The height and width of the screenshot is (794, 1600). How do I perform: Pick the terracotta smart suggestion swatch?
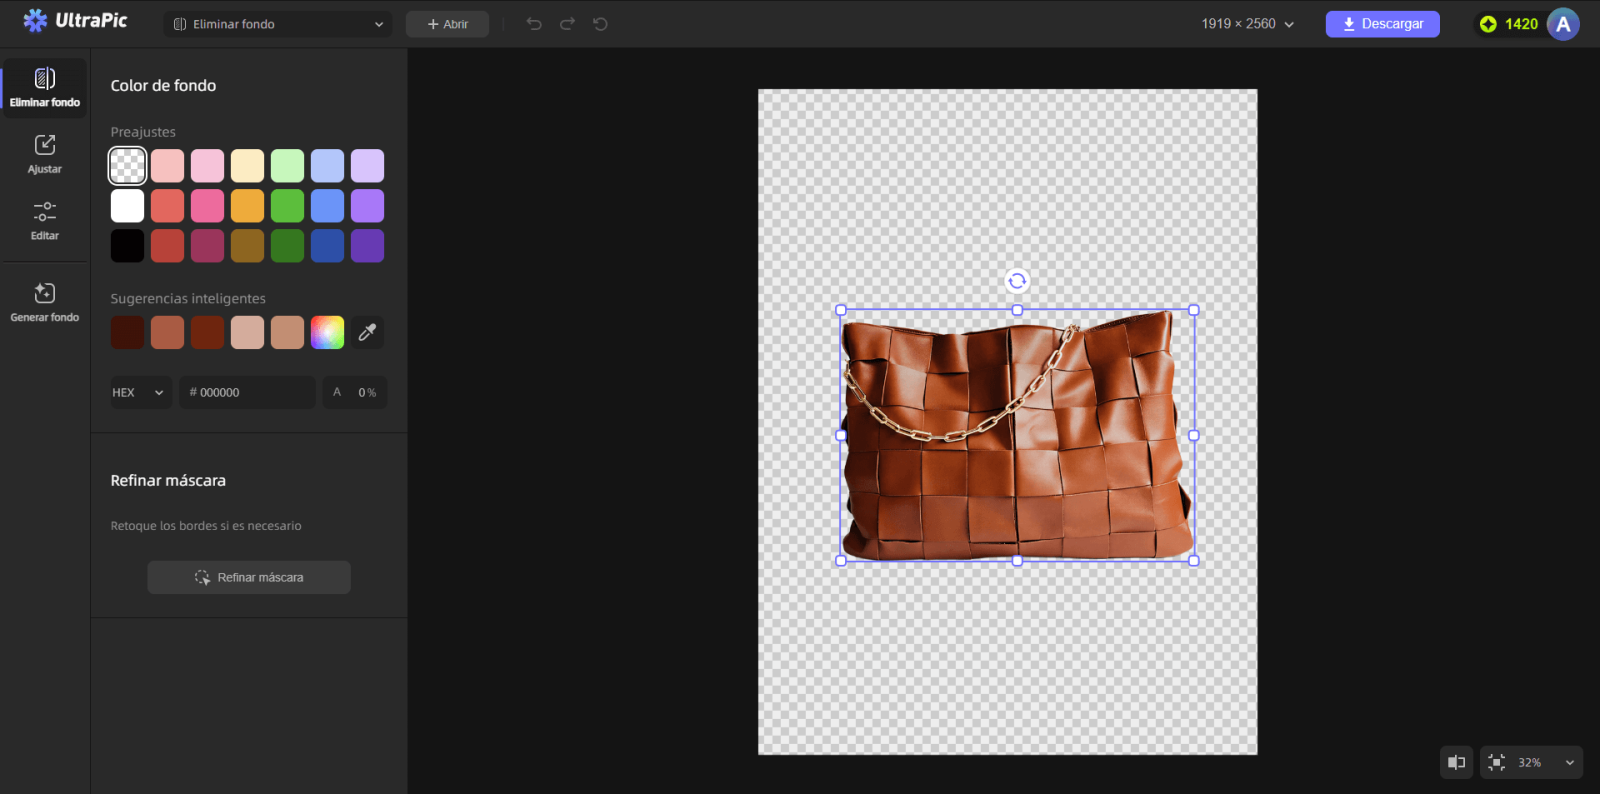[167, 332]
